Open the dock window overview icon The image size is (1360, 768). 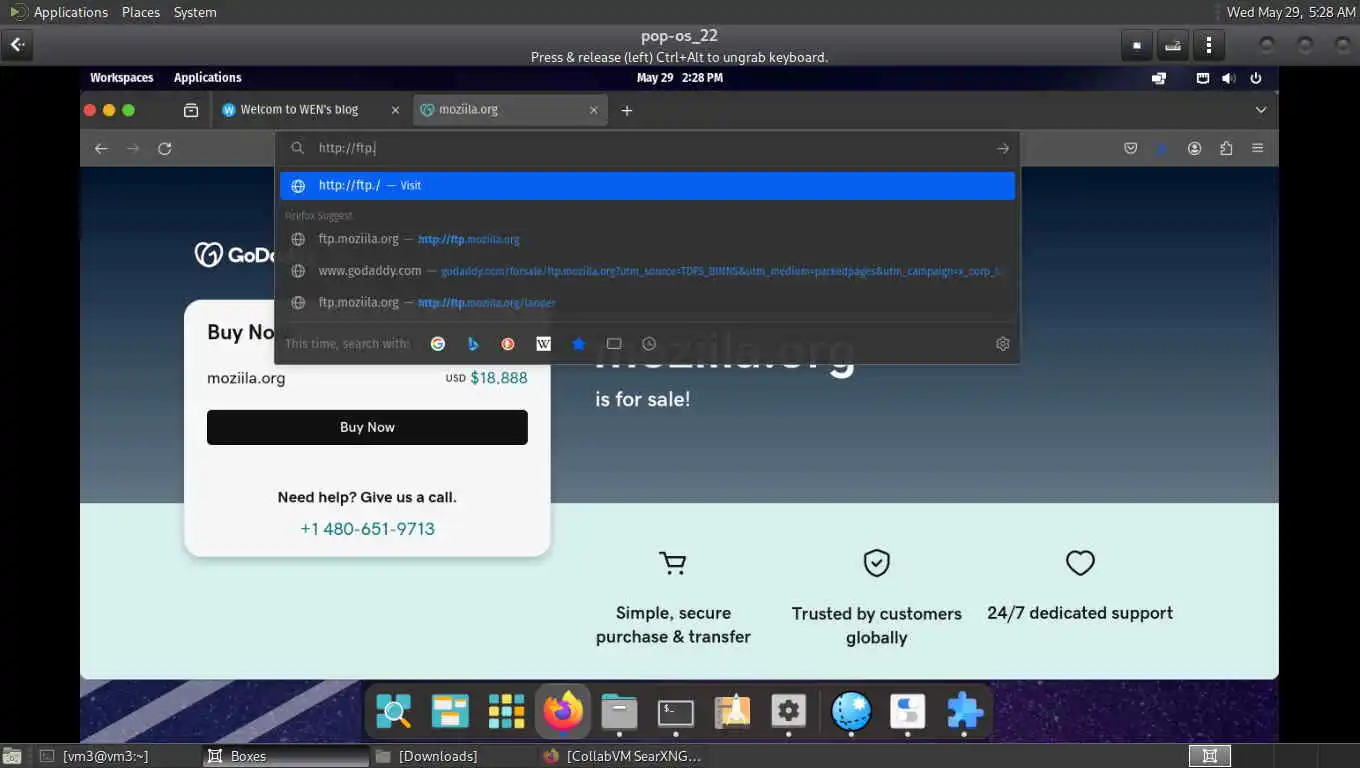tap(450, 712)
